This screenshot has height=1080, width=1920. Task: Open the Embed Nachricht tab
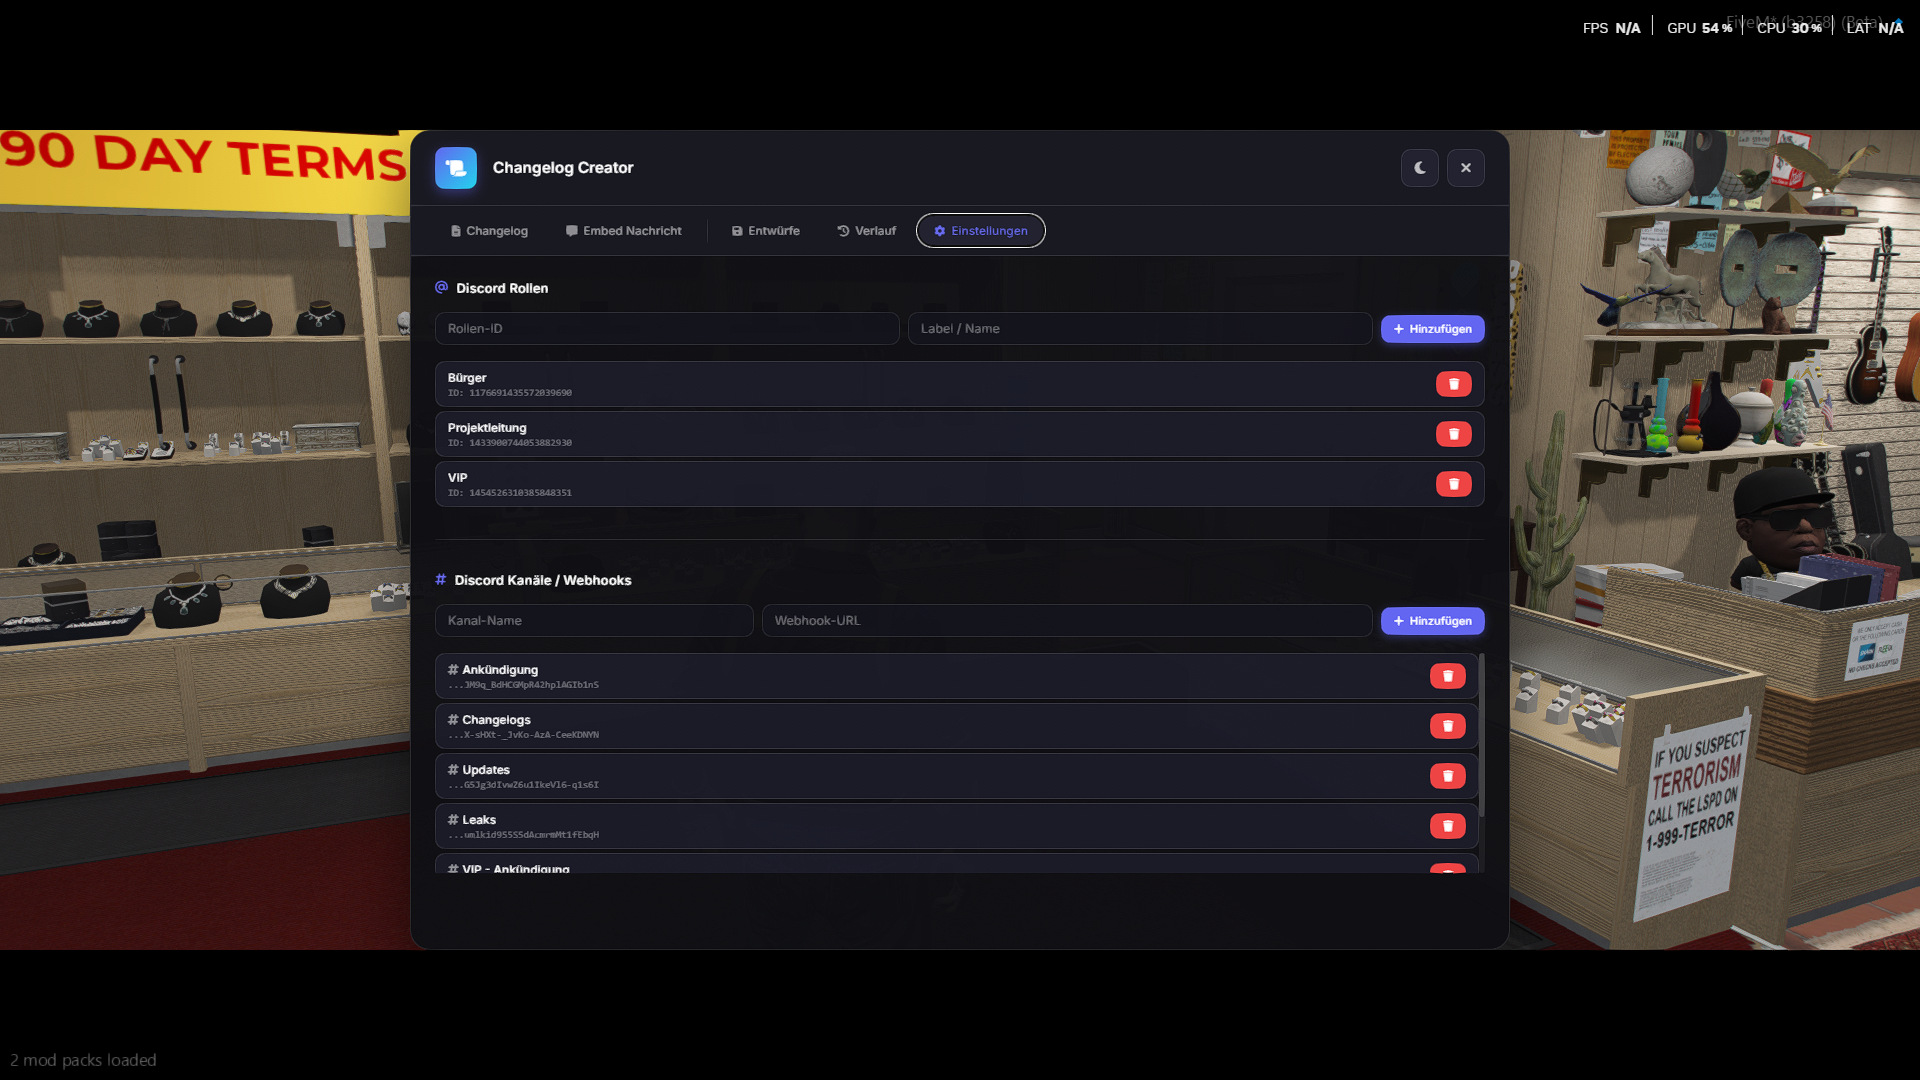coord(624,231)
